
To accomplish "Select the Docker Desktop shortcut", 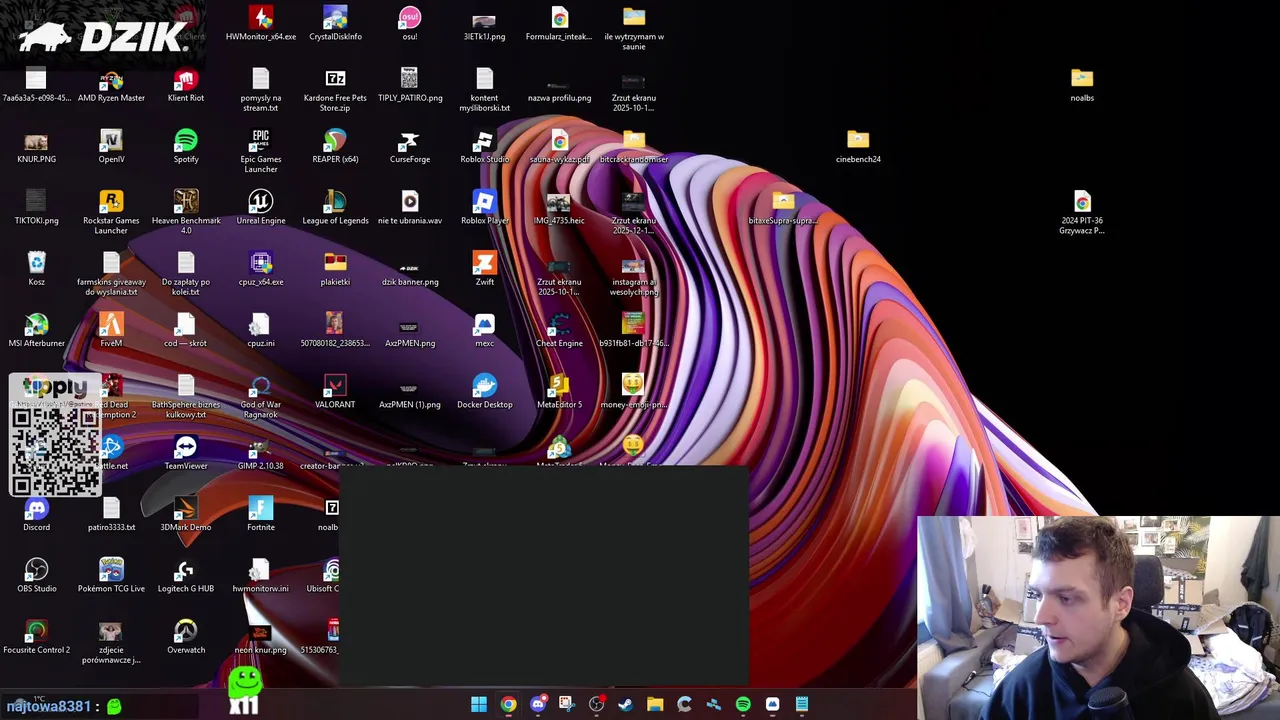I will click(484, 392).
